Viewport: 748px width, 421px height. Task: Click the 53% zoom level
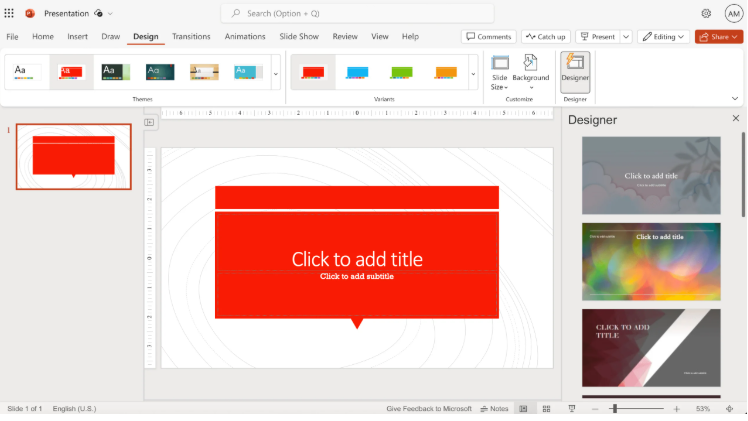(x=703, y=409)
